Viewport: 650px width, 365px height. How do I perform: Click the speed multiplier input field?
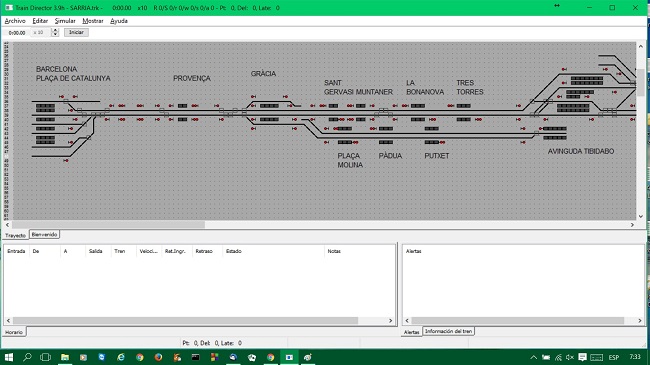pyautogui.click(x=41, y=32)
